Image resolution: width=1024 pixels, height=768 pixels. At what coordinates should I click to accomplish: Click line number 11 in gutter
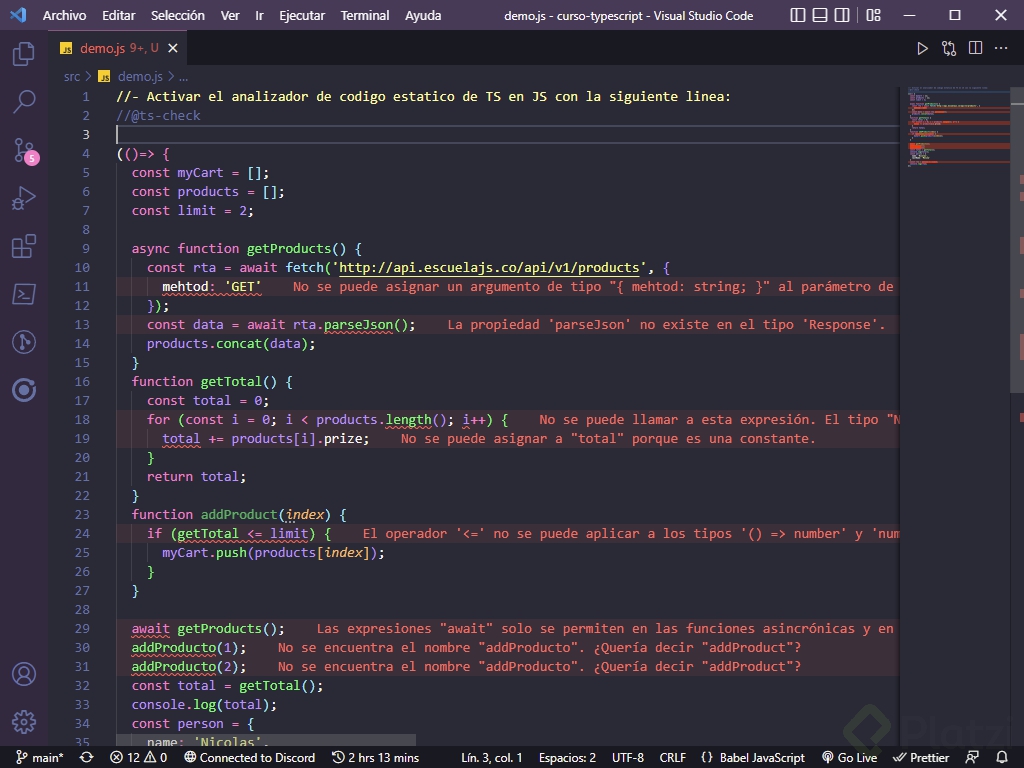tap(82, 287)
